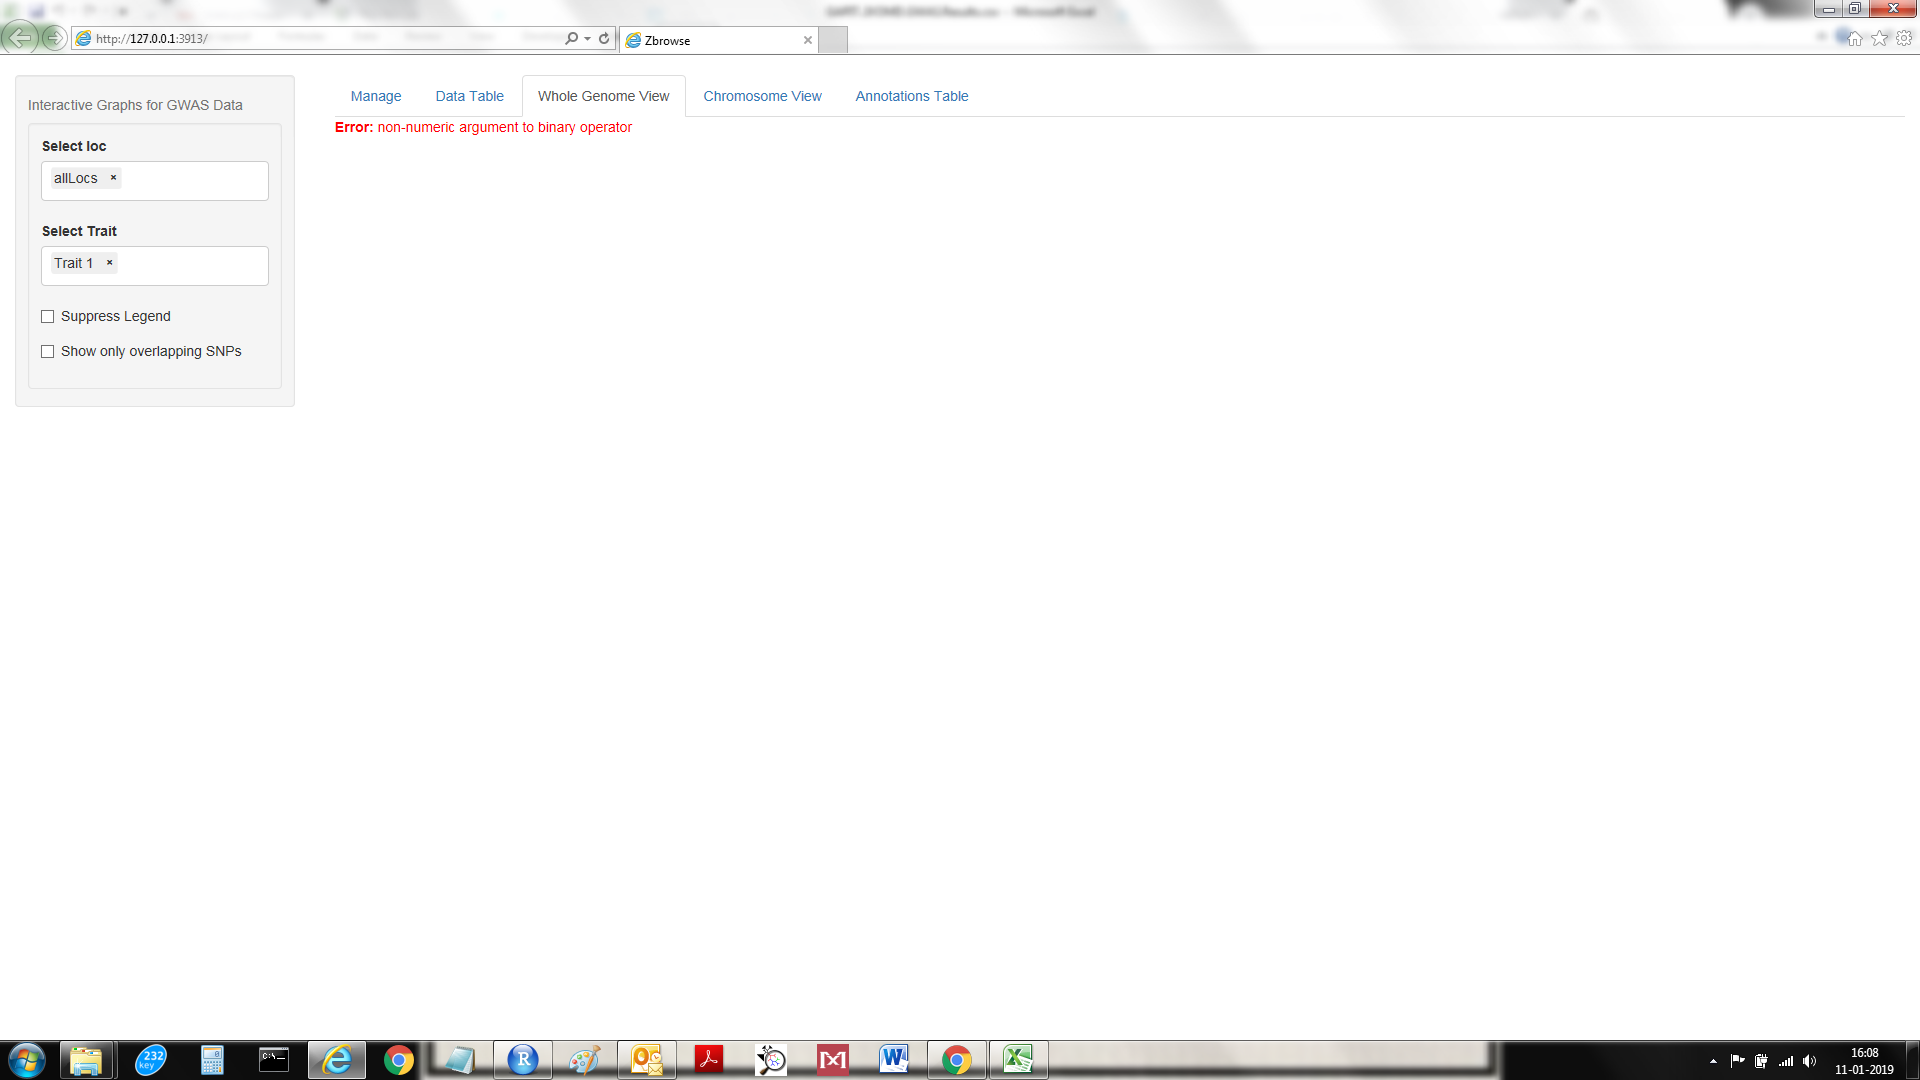Click the refresh page icon
This screenshot has width=1920, height=1080.
click(604, 38)
